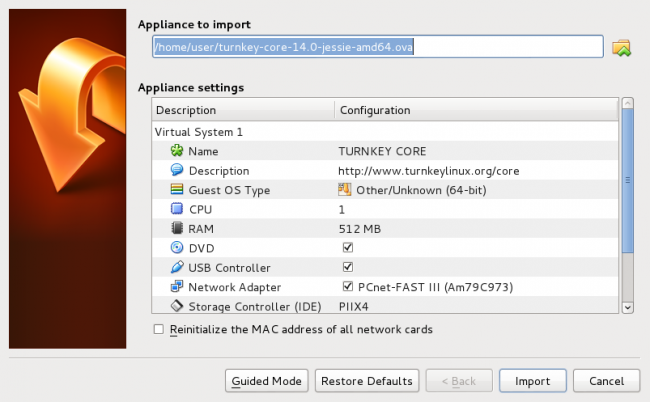Click the Description speech bubble icon
650x402 pixels.
click(x=177, y=170)
